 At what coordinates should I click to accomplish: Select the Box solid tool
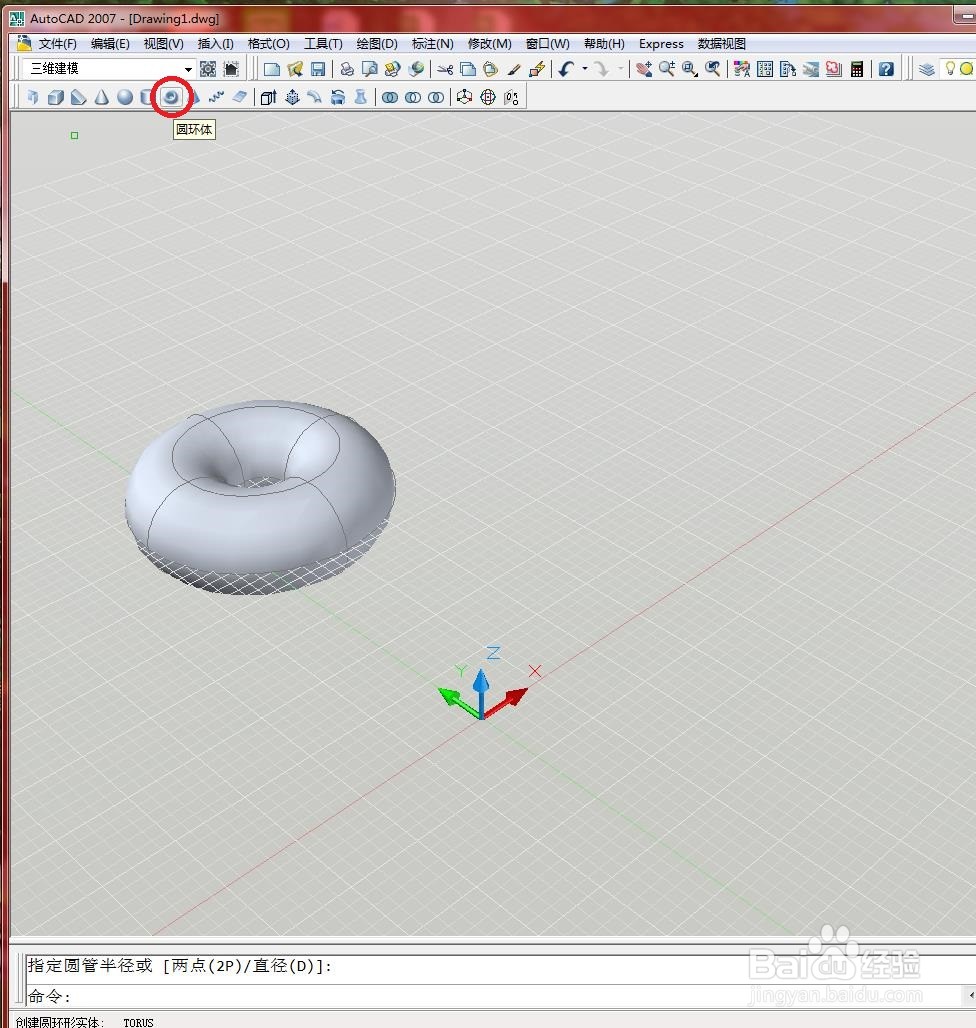(x=56, y=98)
